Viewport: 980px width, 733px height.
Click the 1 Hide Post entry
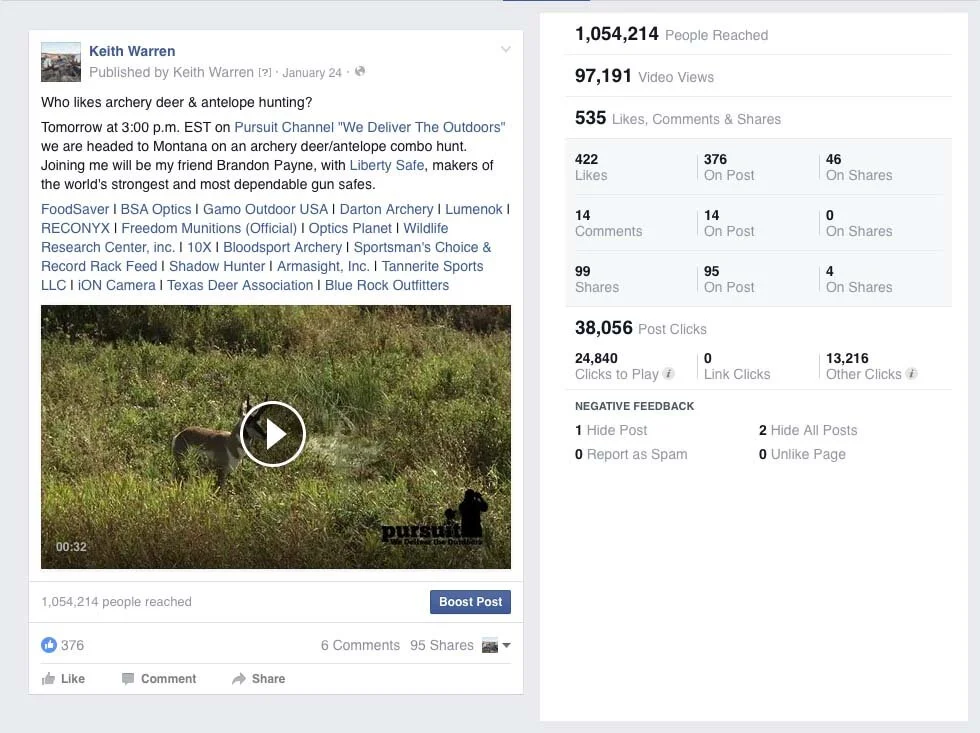[x=611, y=431]
